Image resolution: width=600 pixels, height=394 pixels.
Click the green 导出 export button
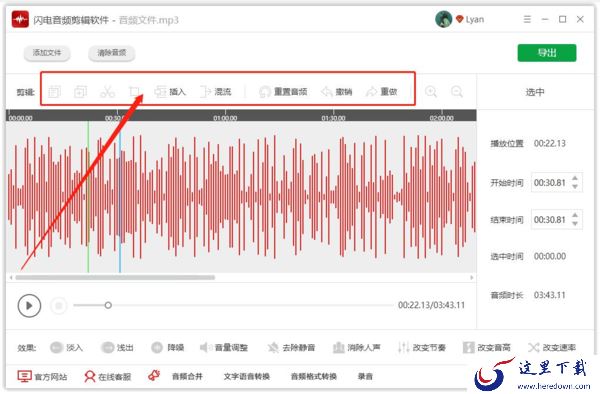(547, 53)
